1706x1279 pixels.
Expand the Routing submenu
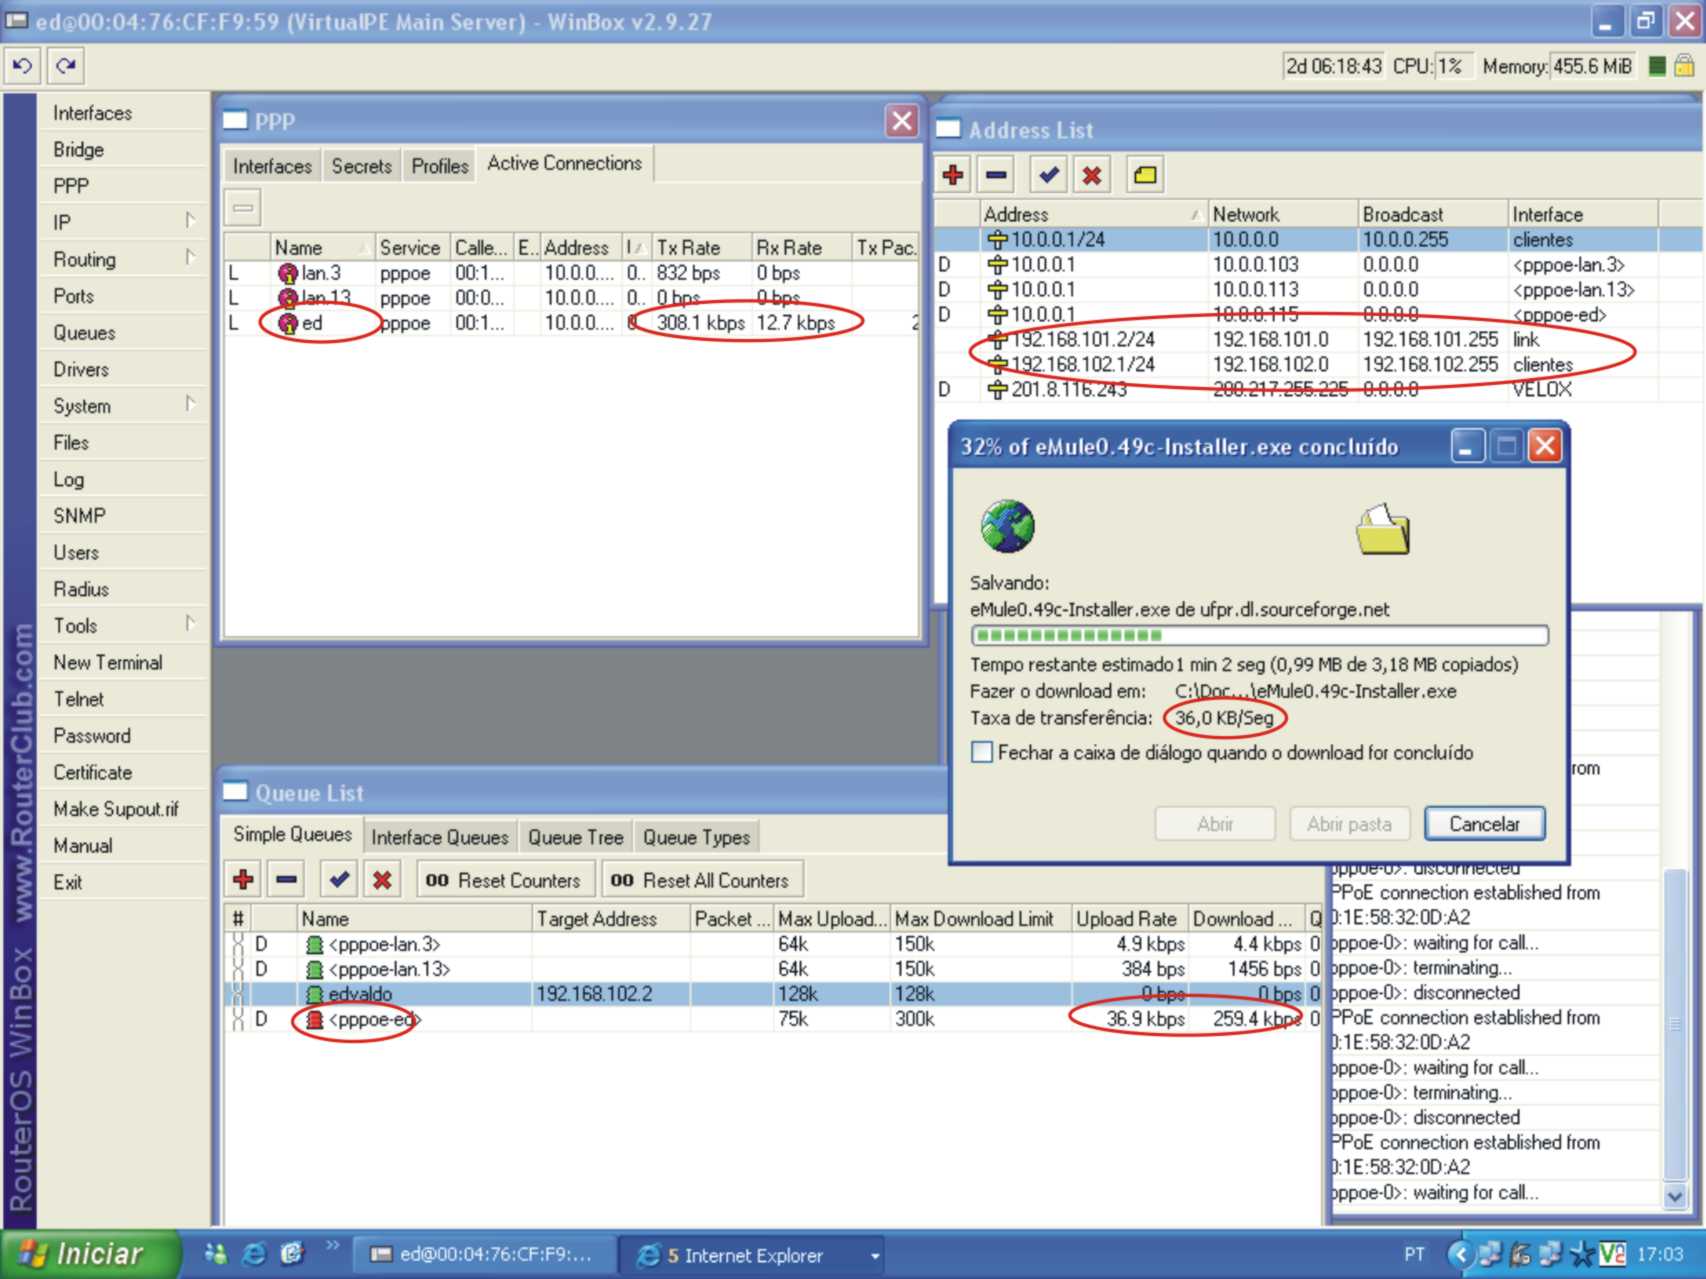(x=120, y=259)
